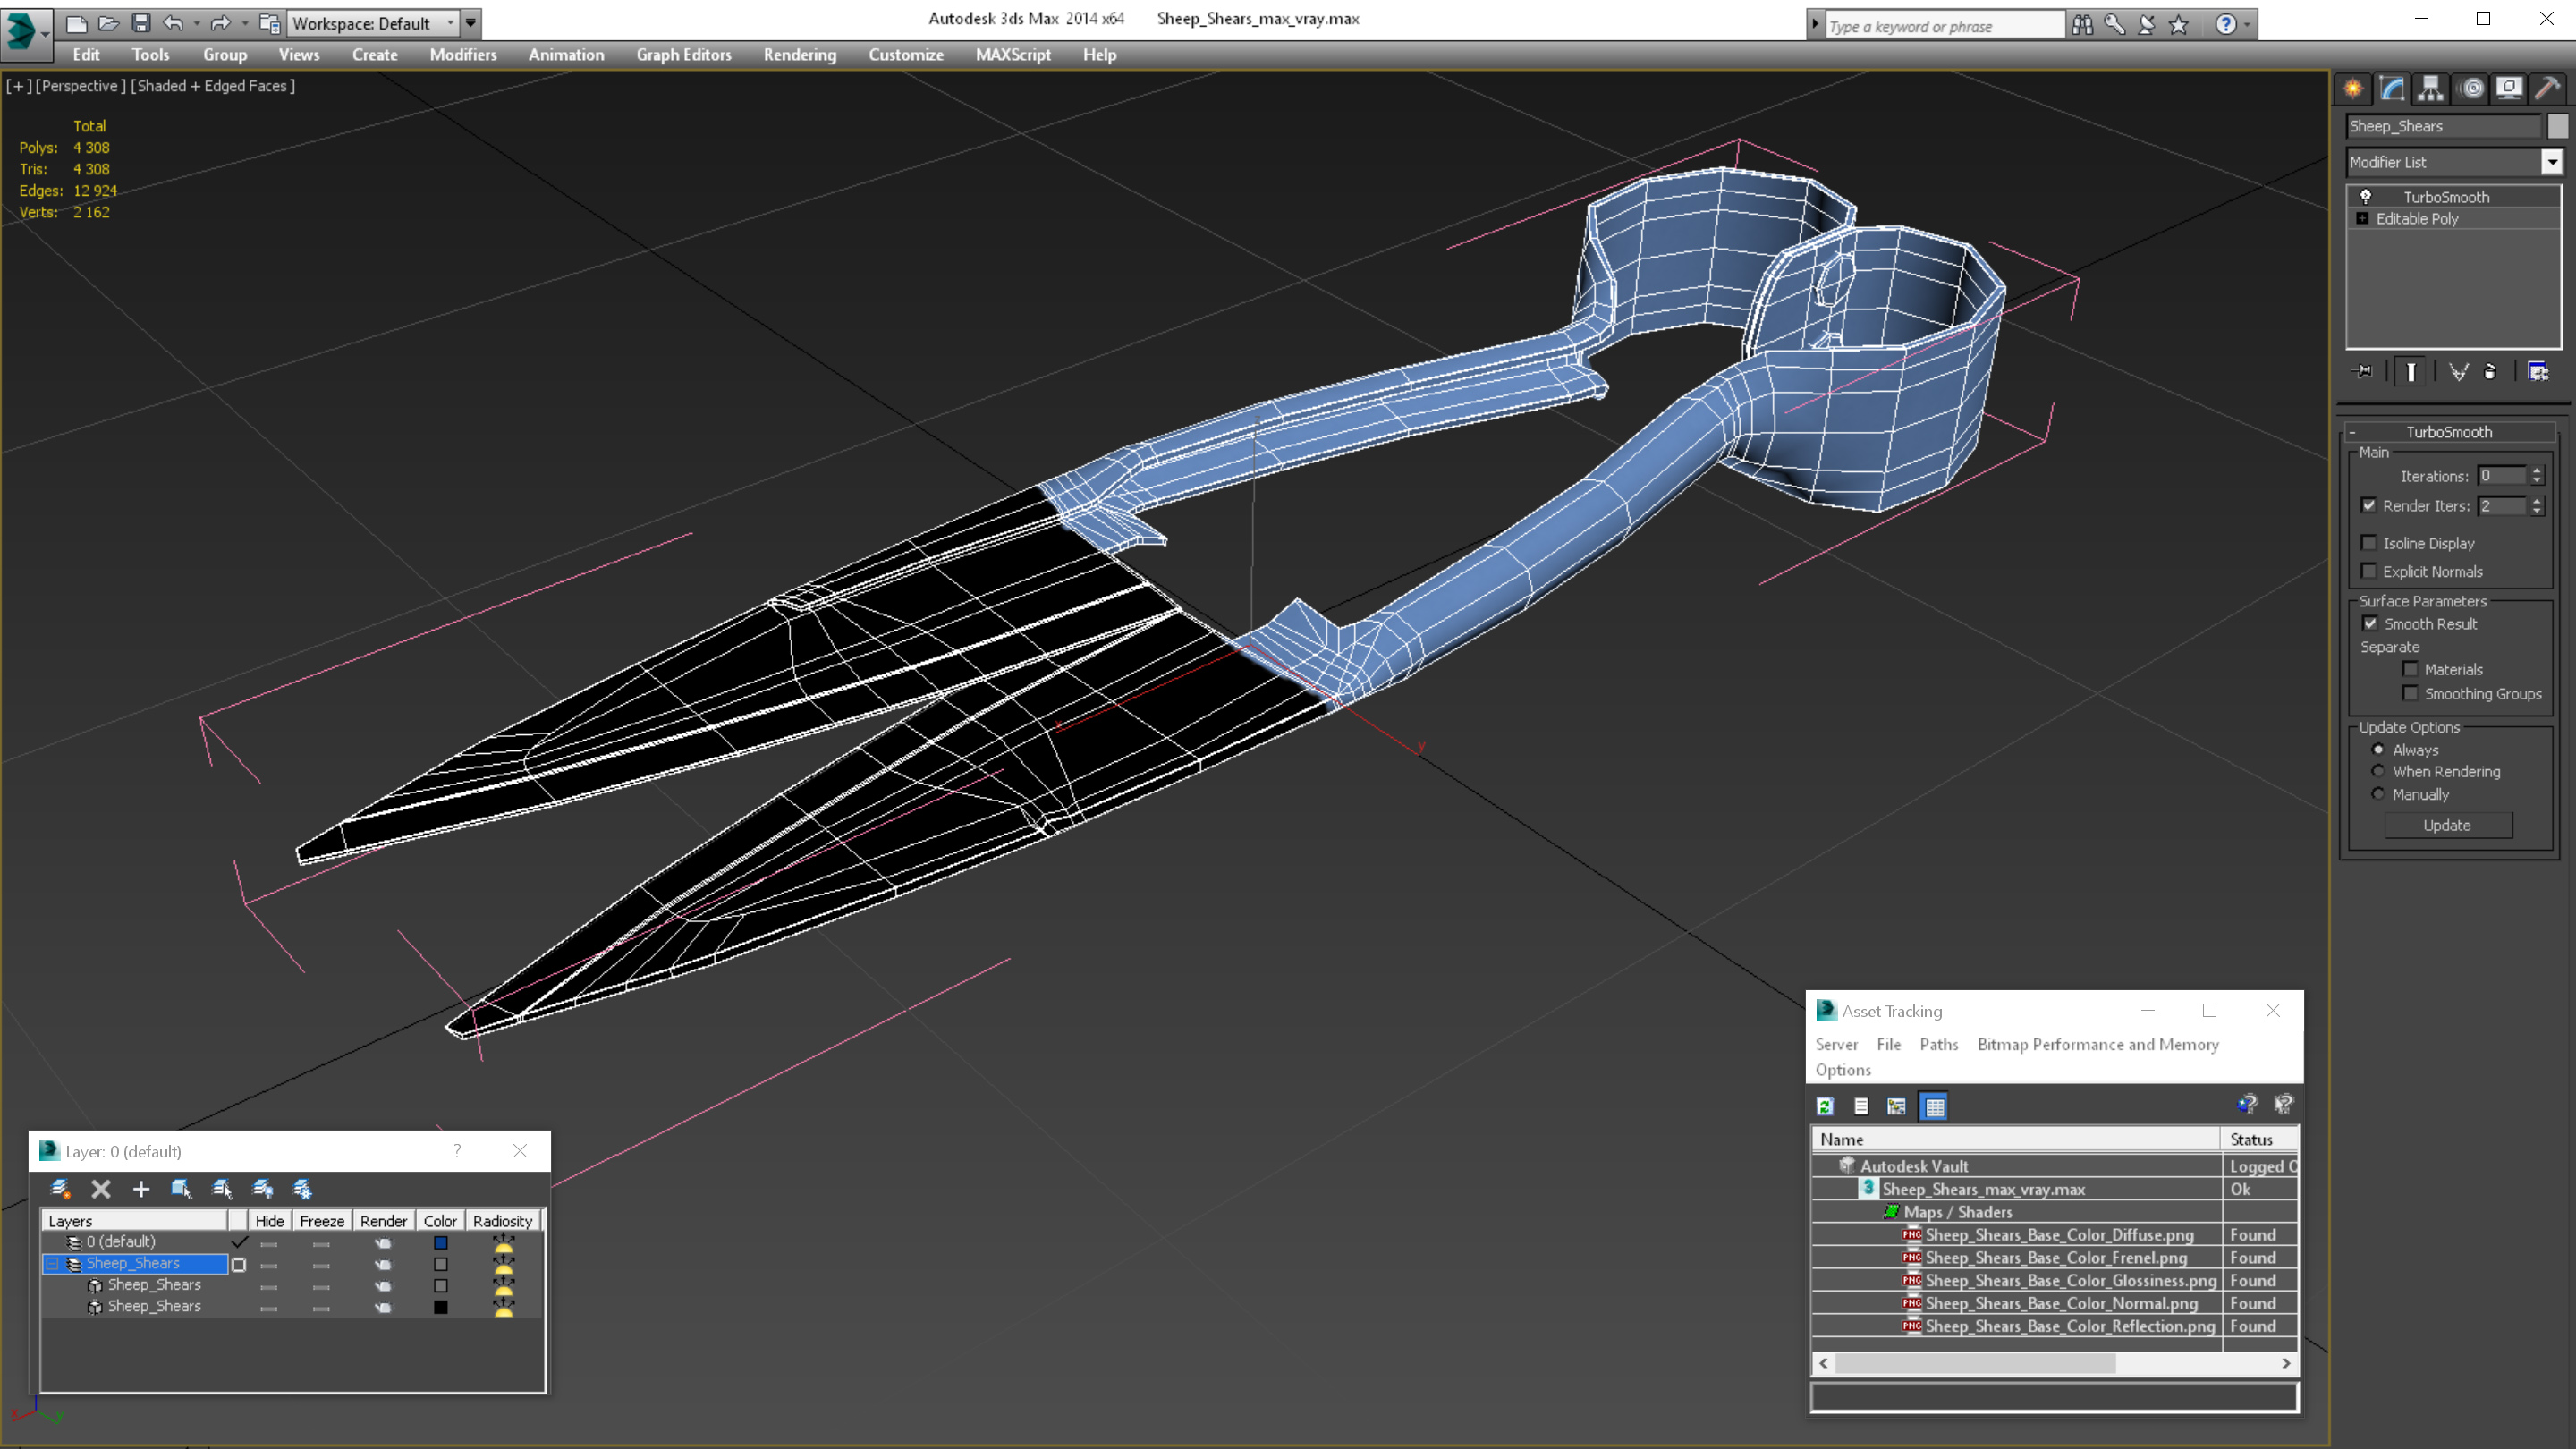
Task: Click Refresh icon in Asset Tracking
Action: [1825, 1106]
